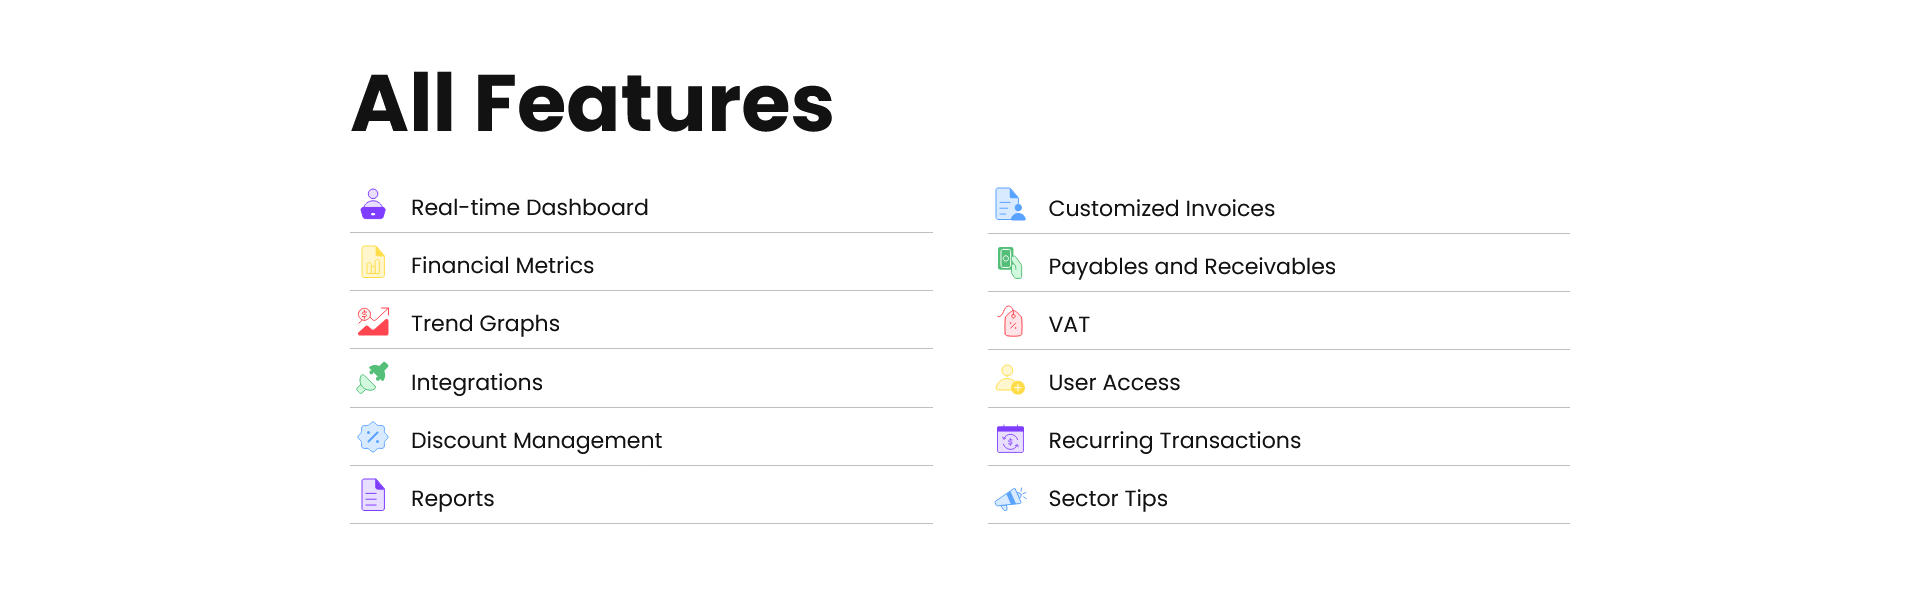Click the Sector Tips text
Screen dimensions: 1920x606
[x=1107, y=498]
